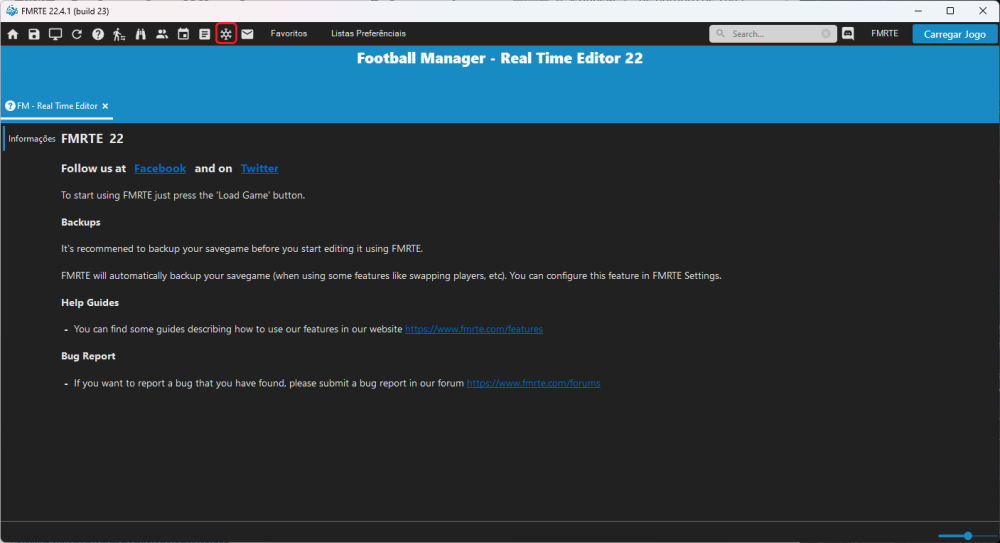The height and width of the screenshot is (543, 1000).
Task: Click the snowflake freeze icon
Action: (x=226, y=34)
